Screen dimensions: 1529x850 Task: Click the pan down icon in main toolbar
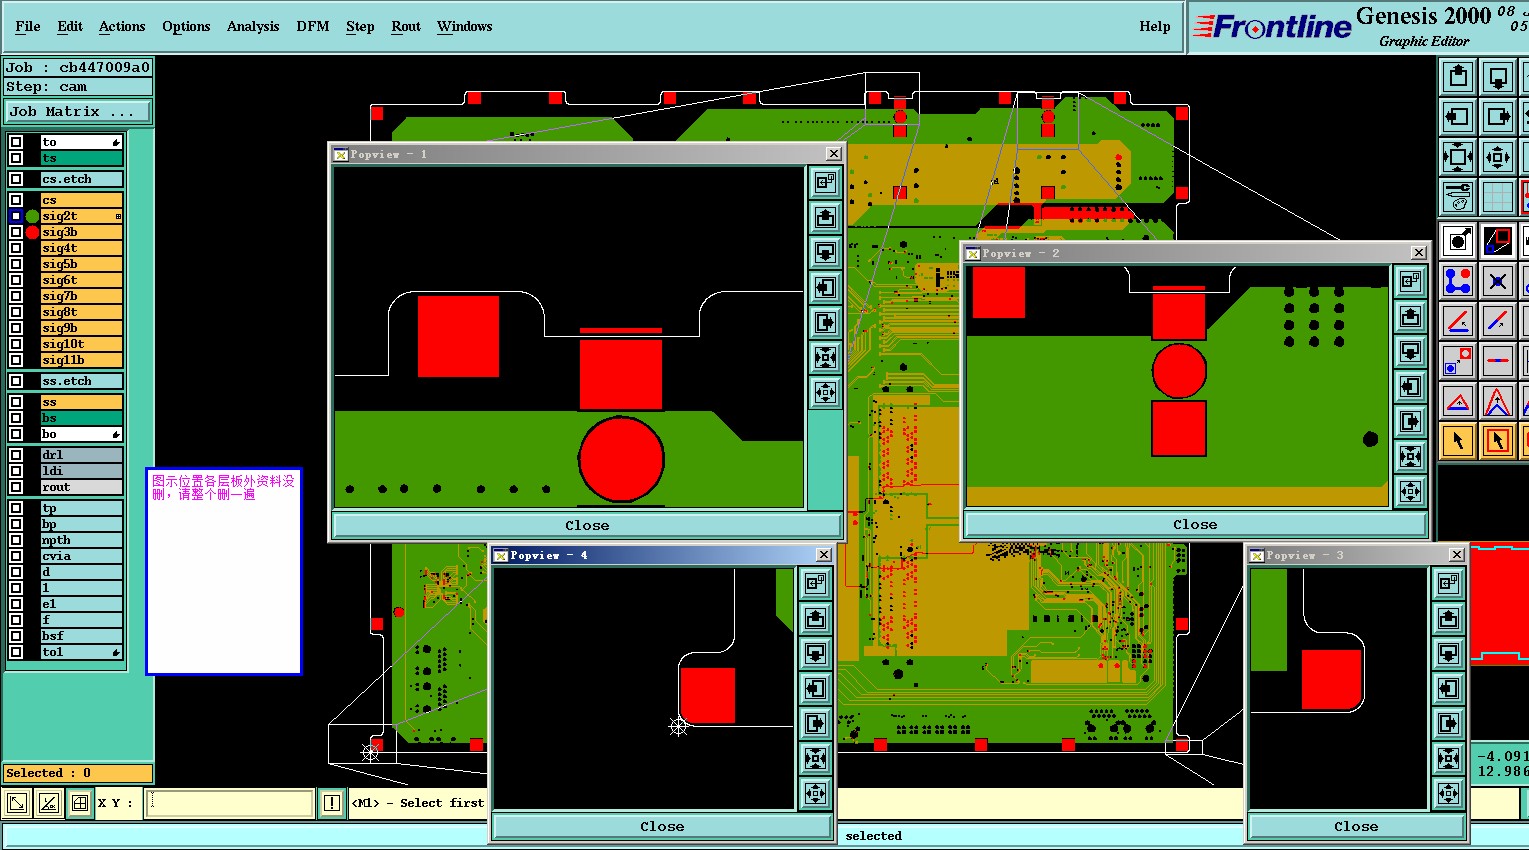[1498, 77]
